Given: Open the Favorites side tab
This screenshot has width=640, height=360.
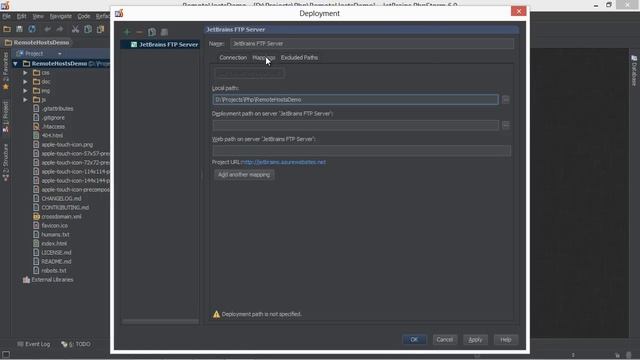Looking at the screenshot, I should [6, 70].
